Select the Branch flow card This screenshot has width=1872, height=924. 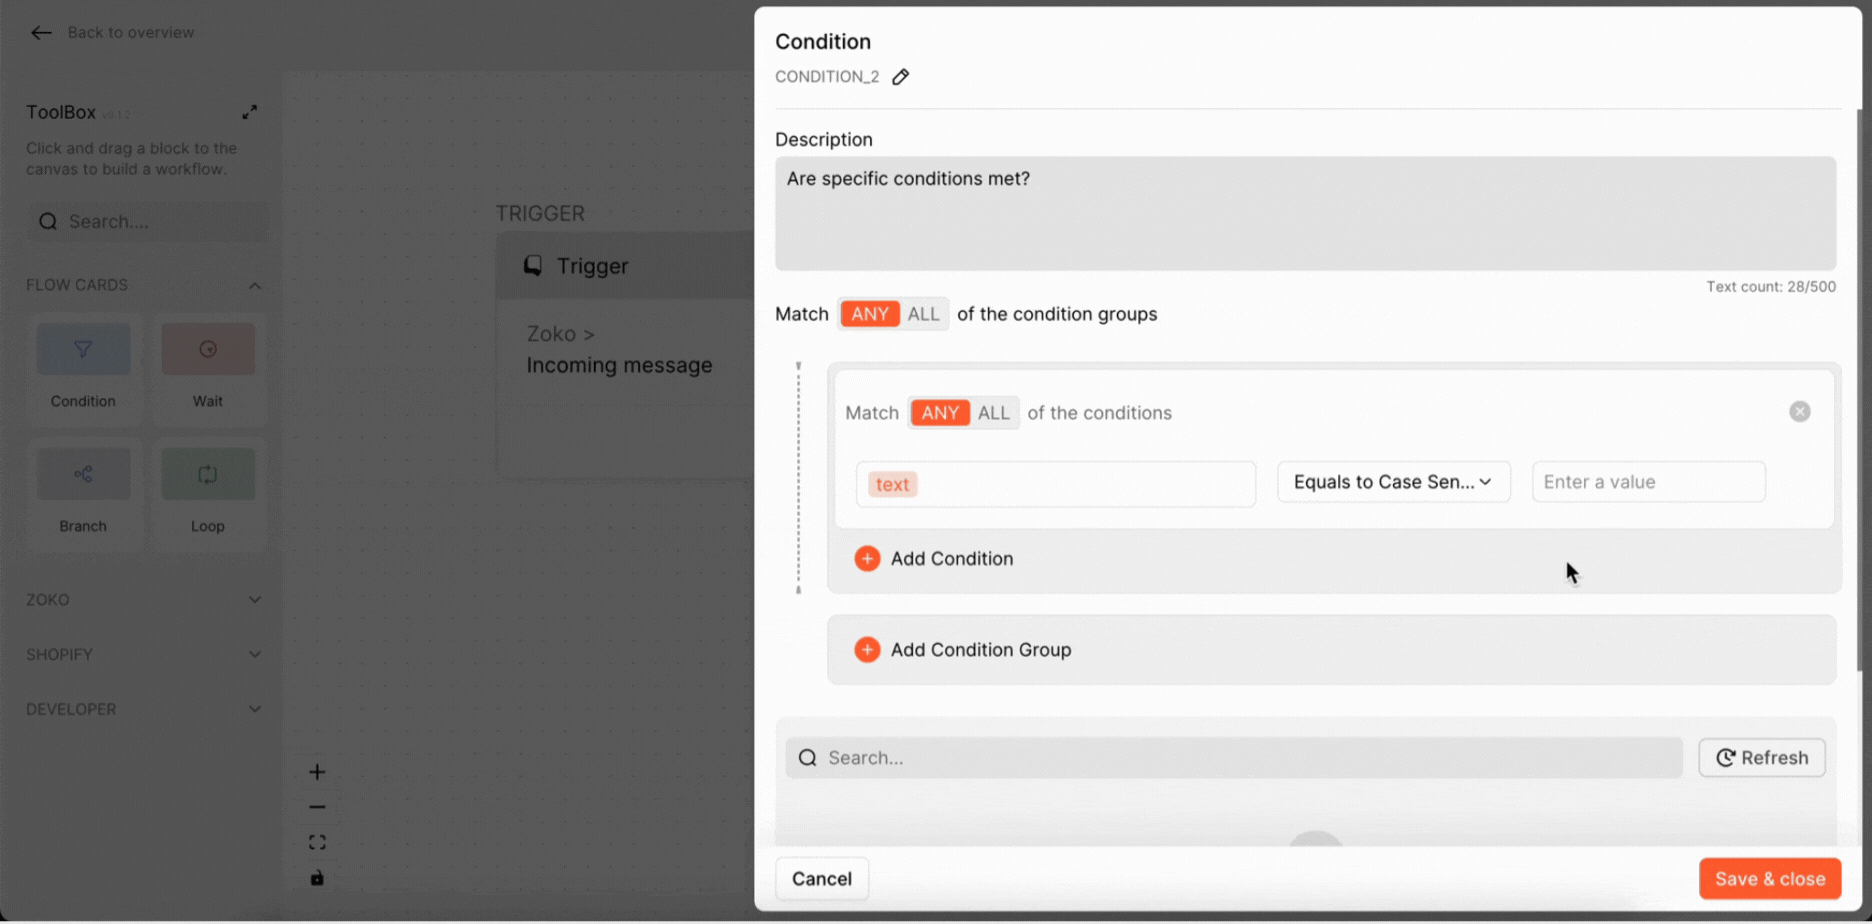click(83, 493)
